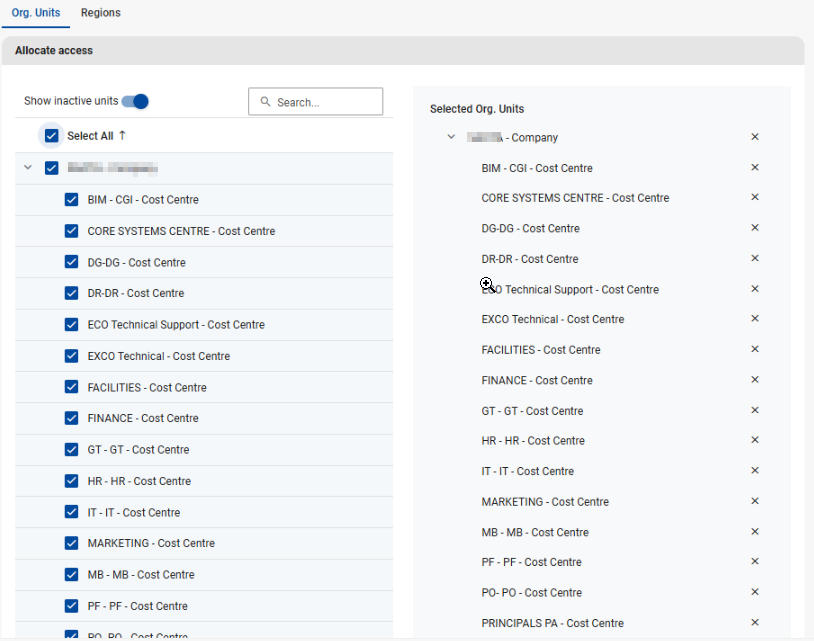This screenshot has height=641, width=814.
Task: Remove MARKETING - Cost Centre selected entry
Action: 755,501
